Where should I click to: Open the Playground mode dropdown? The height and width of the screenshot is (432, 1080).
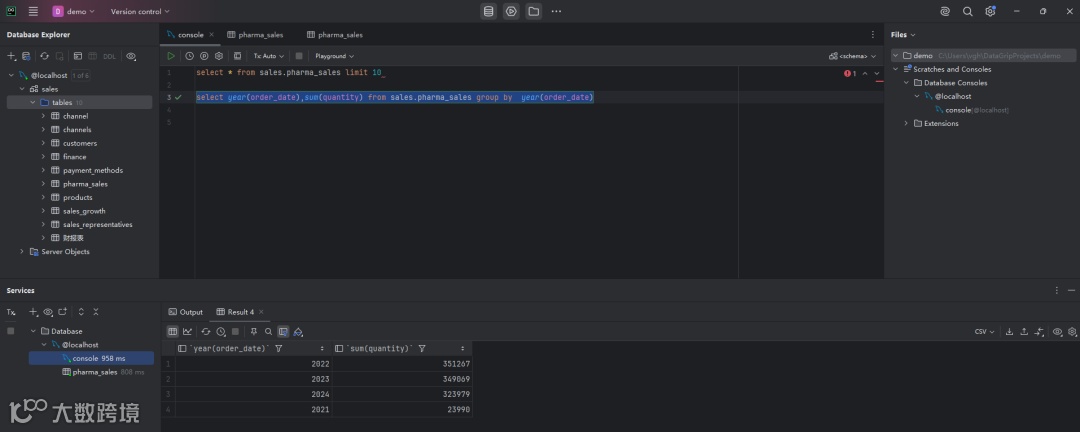pos(334,56)
